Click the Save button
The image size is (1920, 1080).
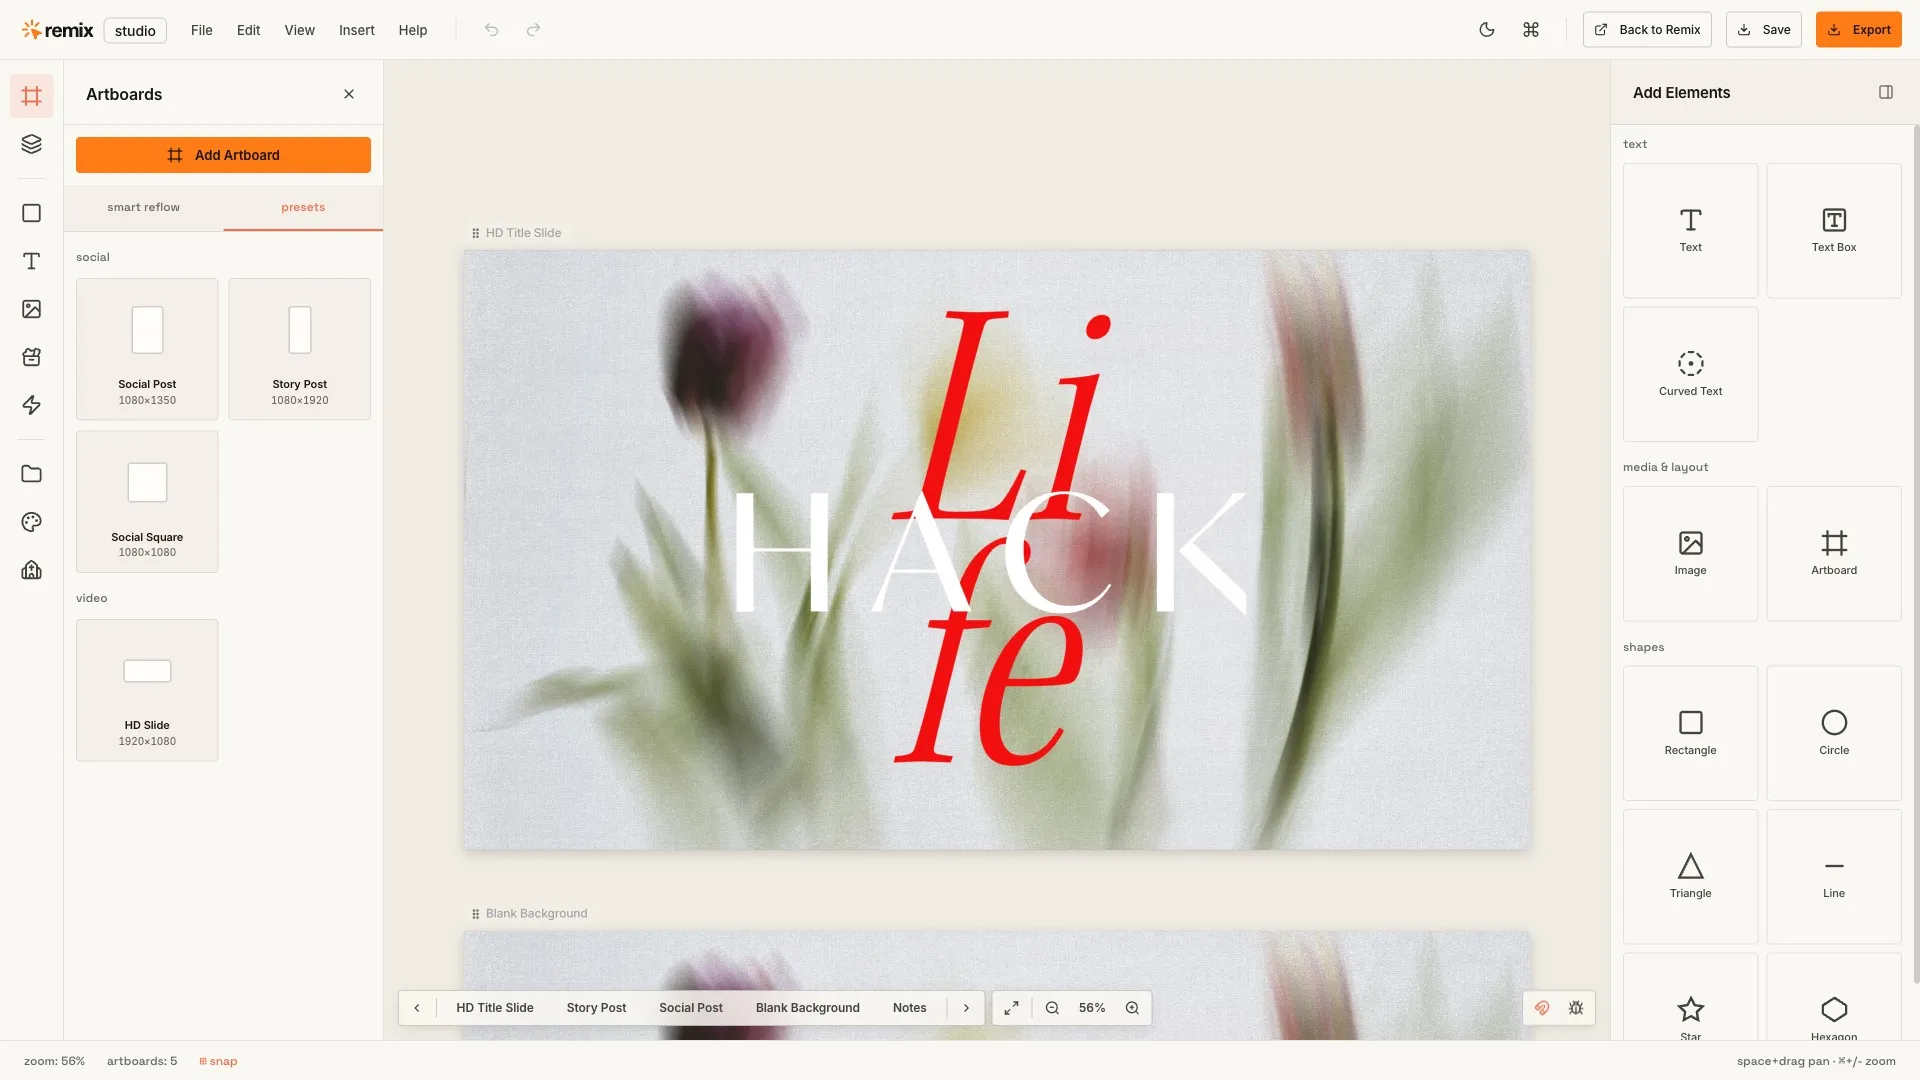pyautogui.click(x=1764, y=30)
